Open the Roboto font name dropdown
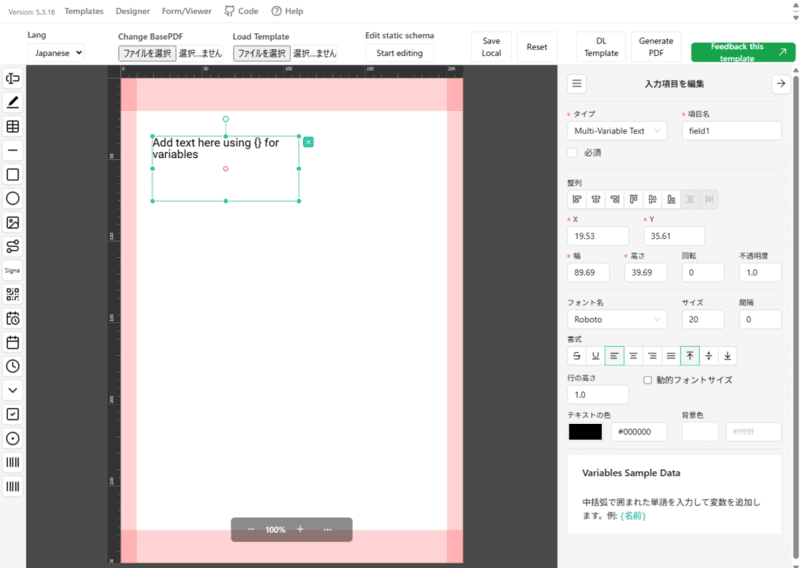The height and width of the screenshot is (568, 800). tap(617, 319)
